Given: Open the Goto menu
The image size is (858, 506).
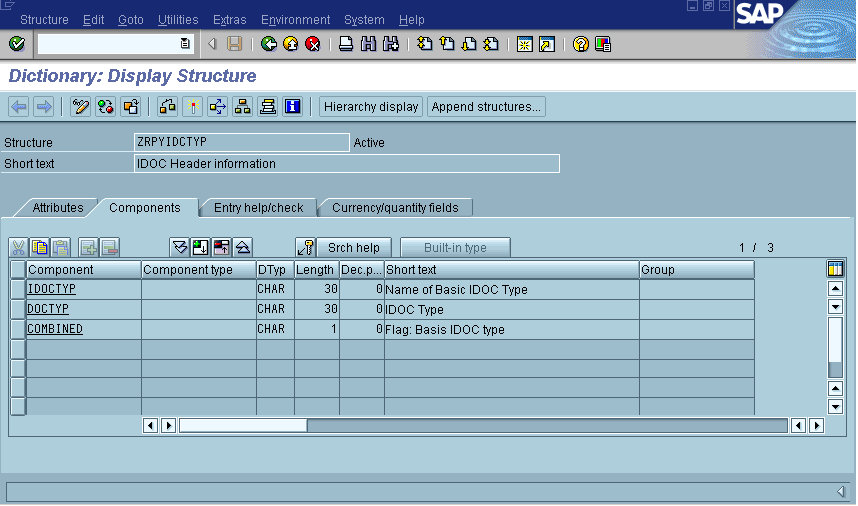Looking at the screenshot, I should pyautogui.click(x=131, y=20).
